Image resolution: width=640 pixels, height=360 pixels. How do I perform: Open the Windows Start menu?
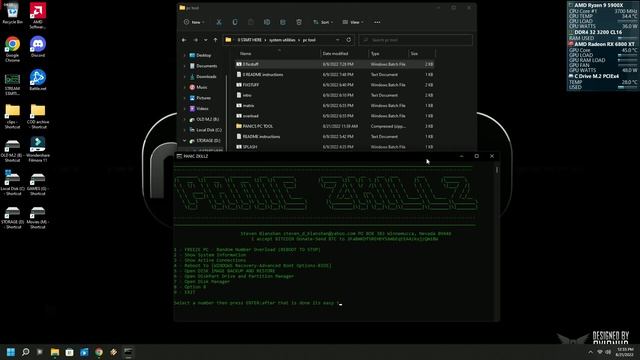[11, 352]
